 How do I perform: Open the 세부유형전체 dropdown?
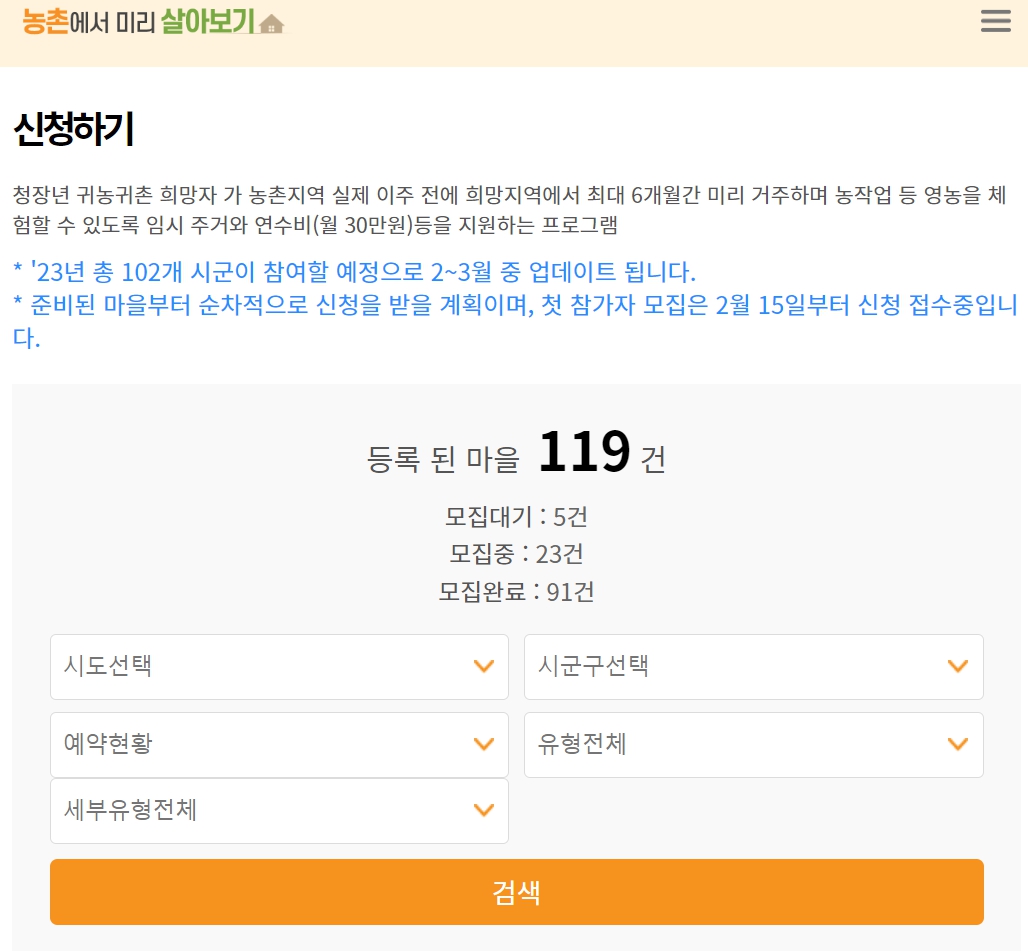pos(279,810)
